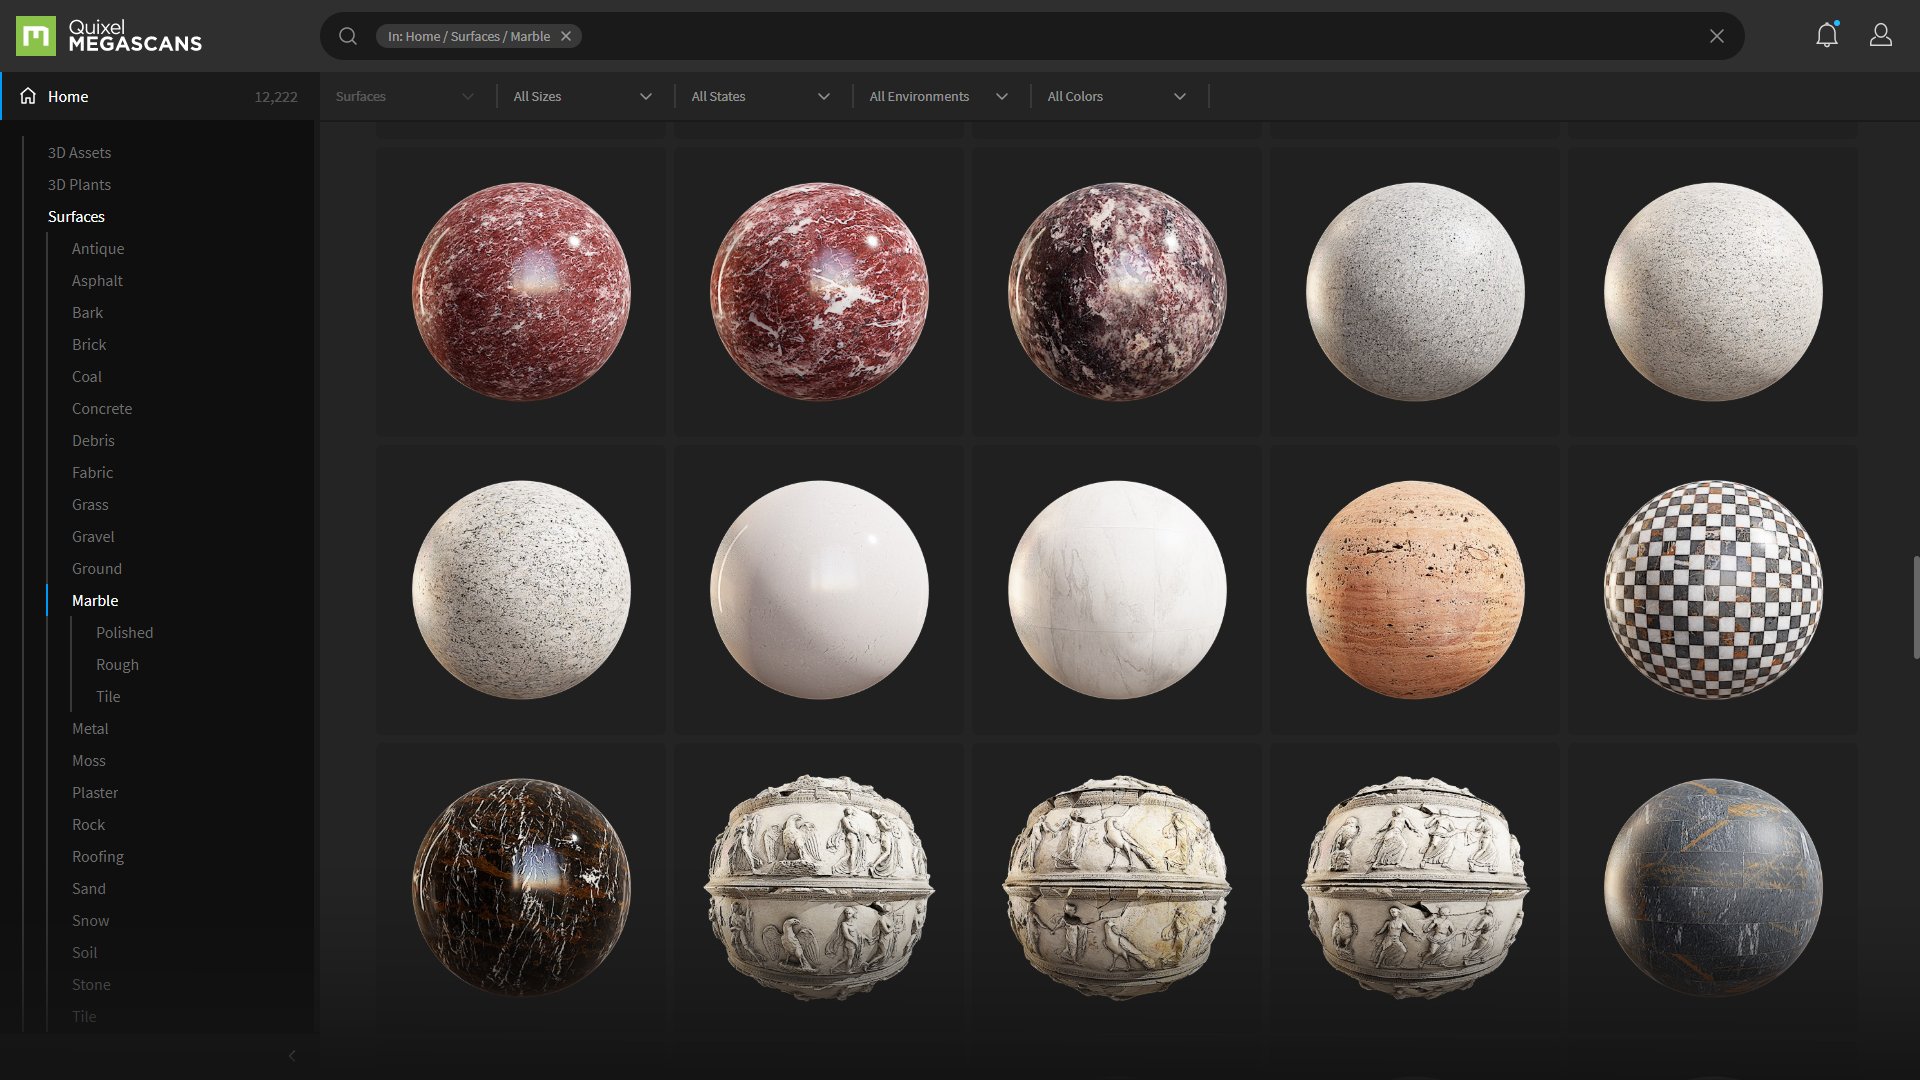This screenshot has width=1920, height=1080.
Task: Collapse the sidebar with the bottom arrow
Action: point(292,1055)
